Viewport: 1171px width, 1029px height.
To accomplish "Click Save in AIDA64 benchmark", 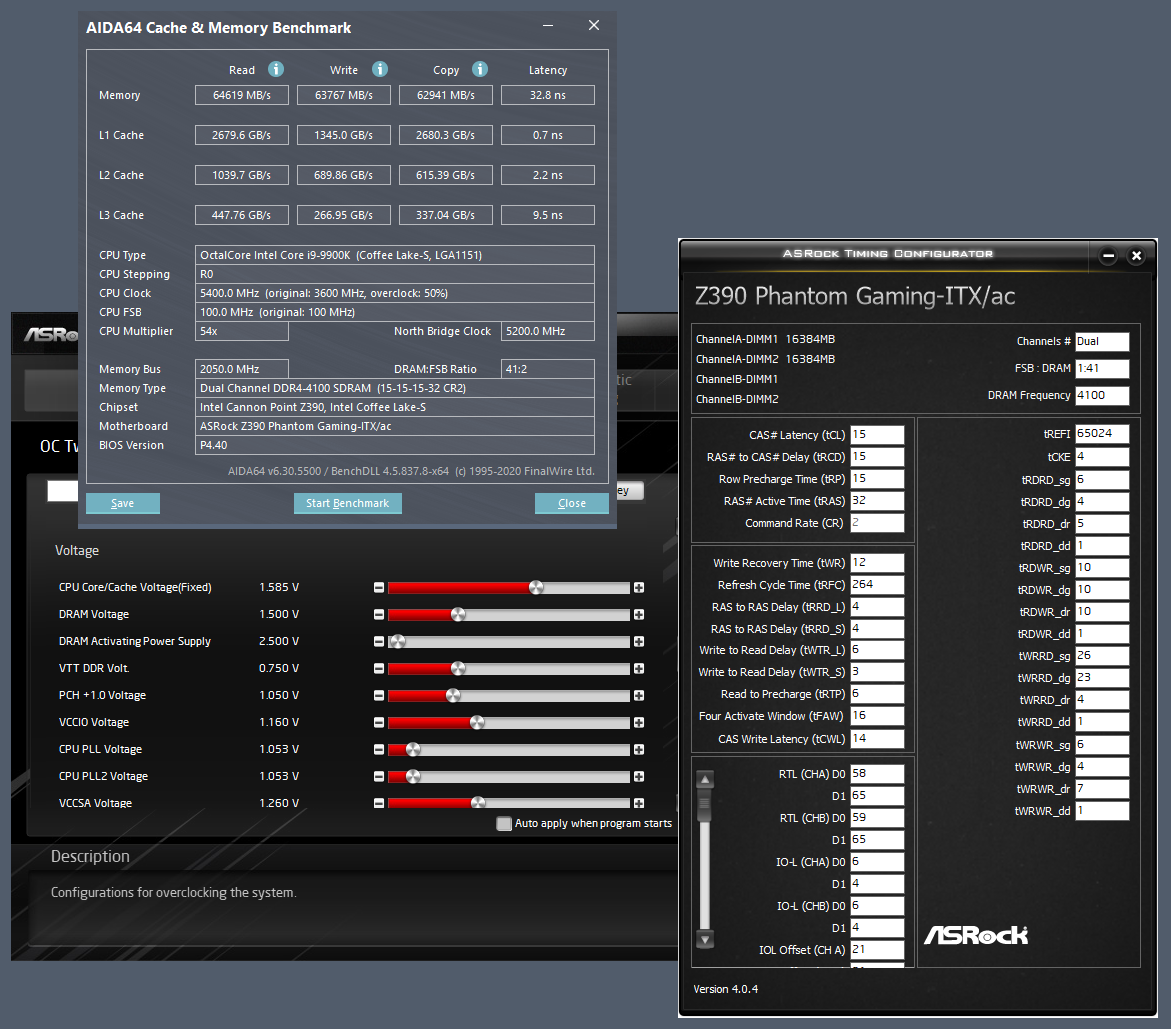I will [x=122, y=503].
